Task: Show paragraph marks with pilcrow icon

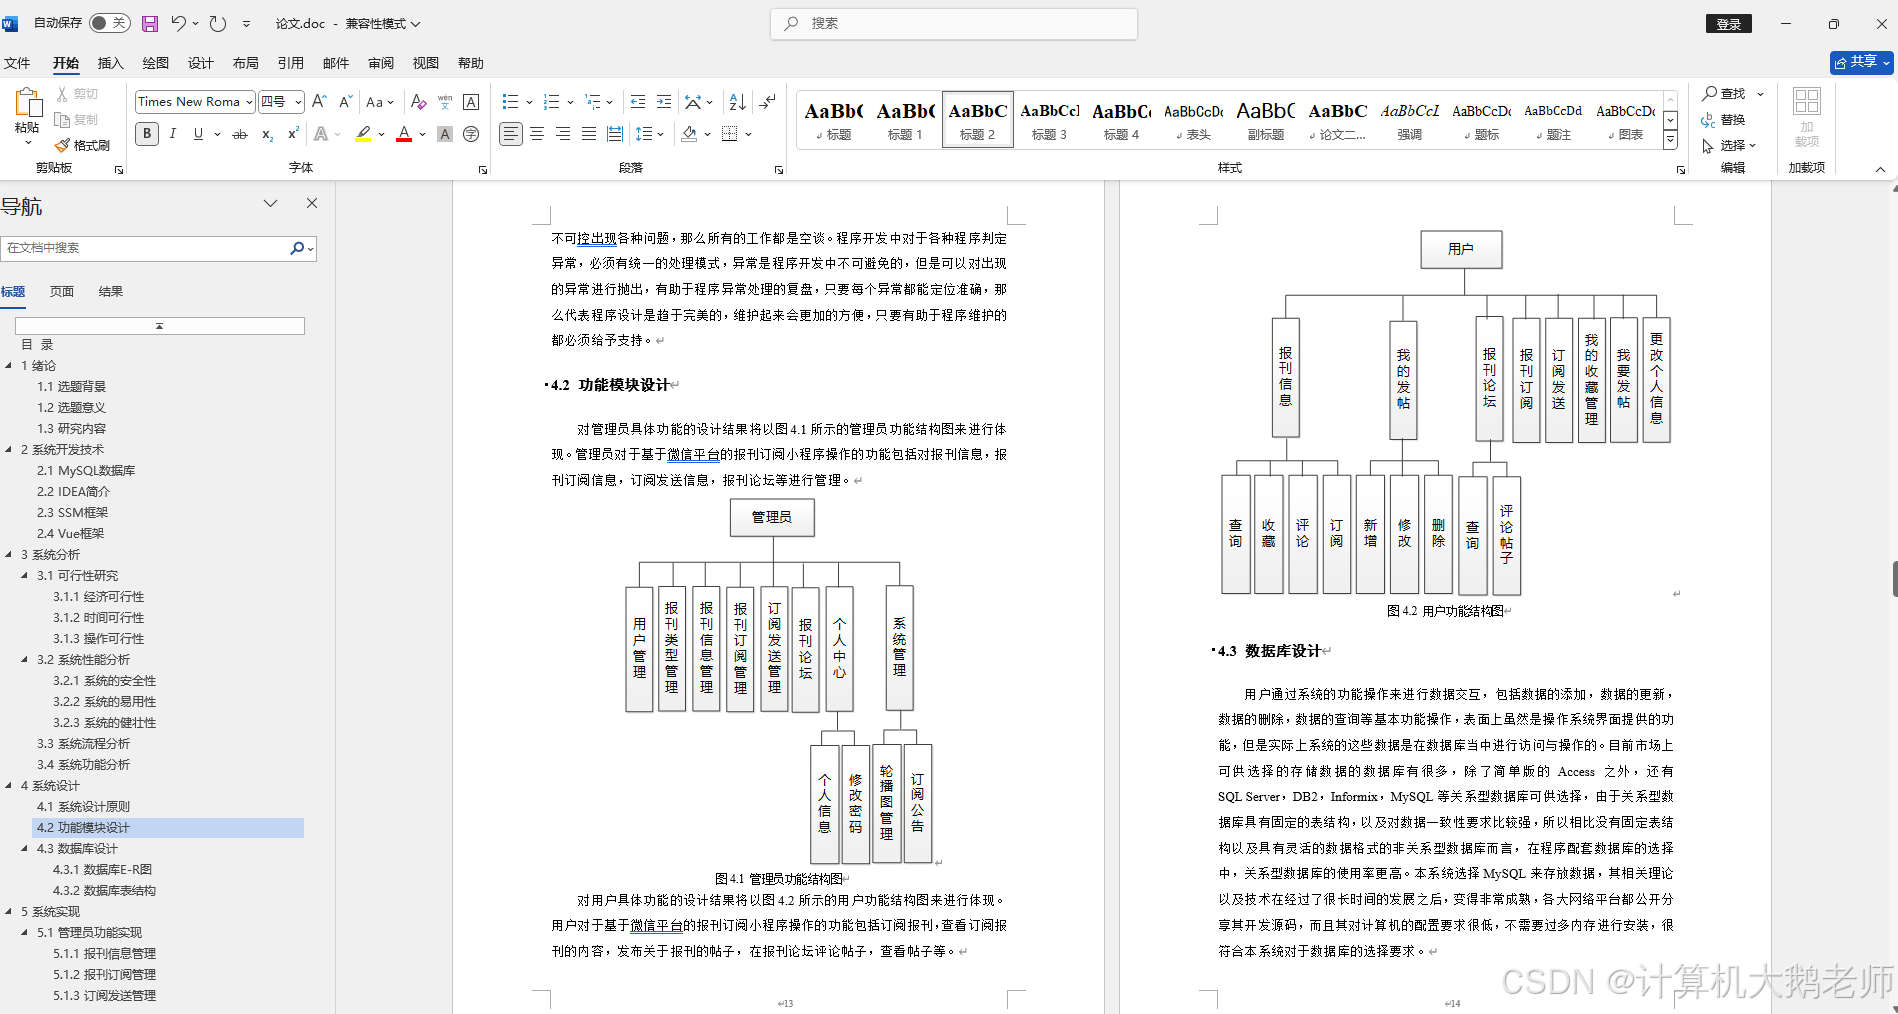Action: [768, 101]
